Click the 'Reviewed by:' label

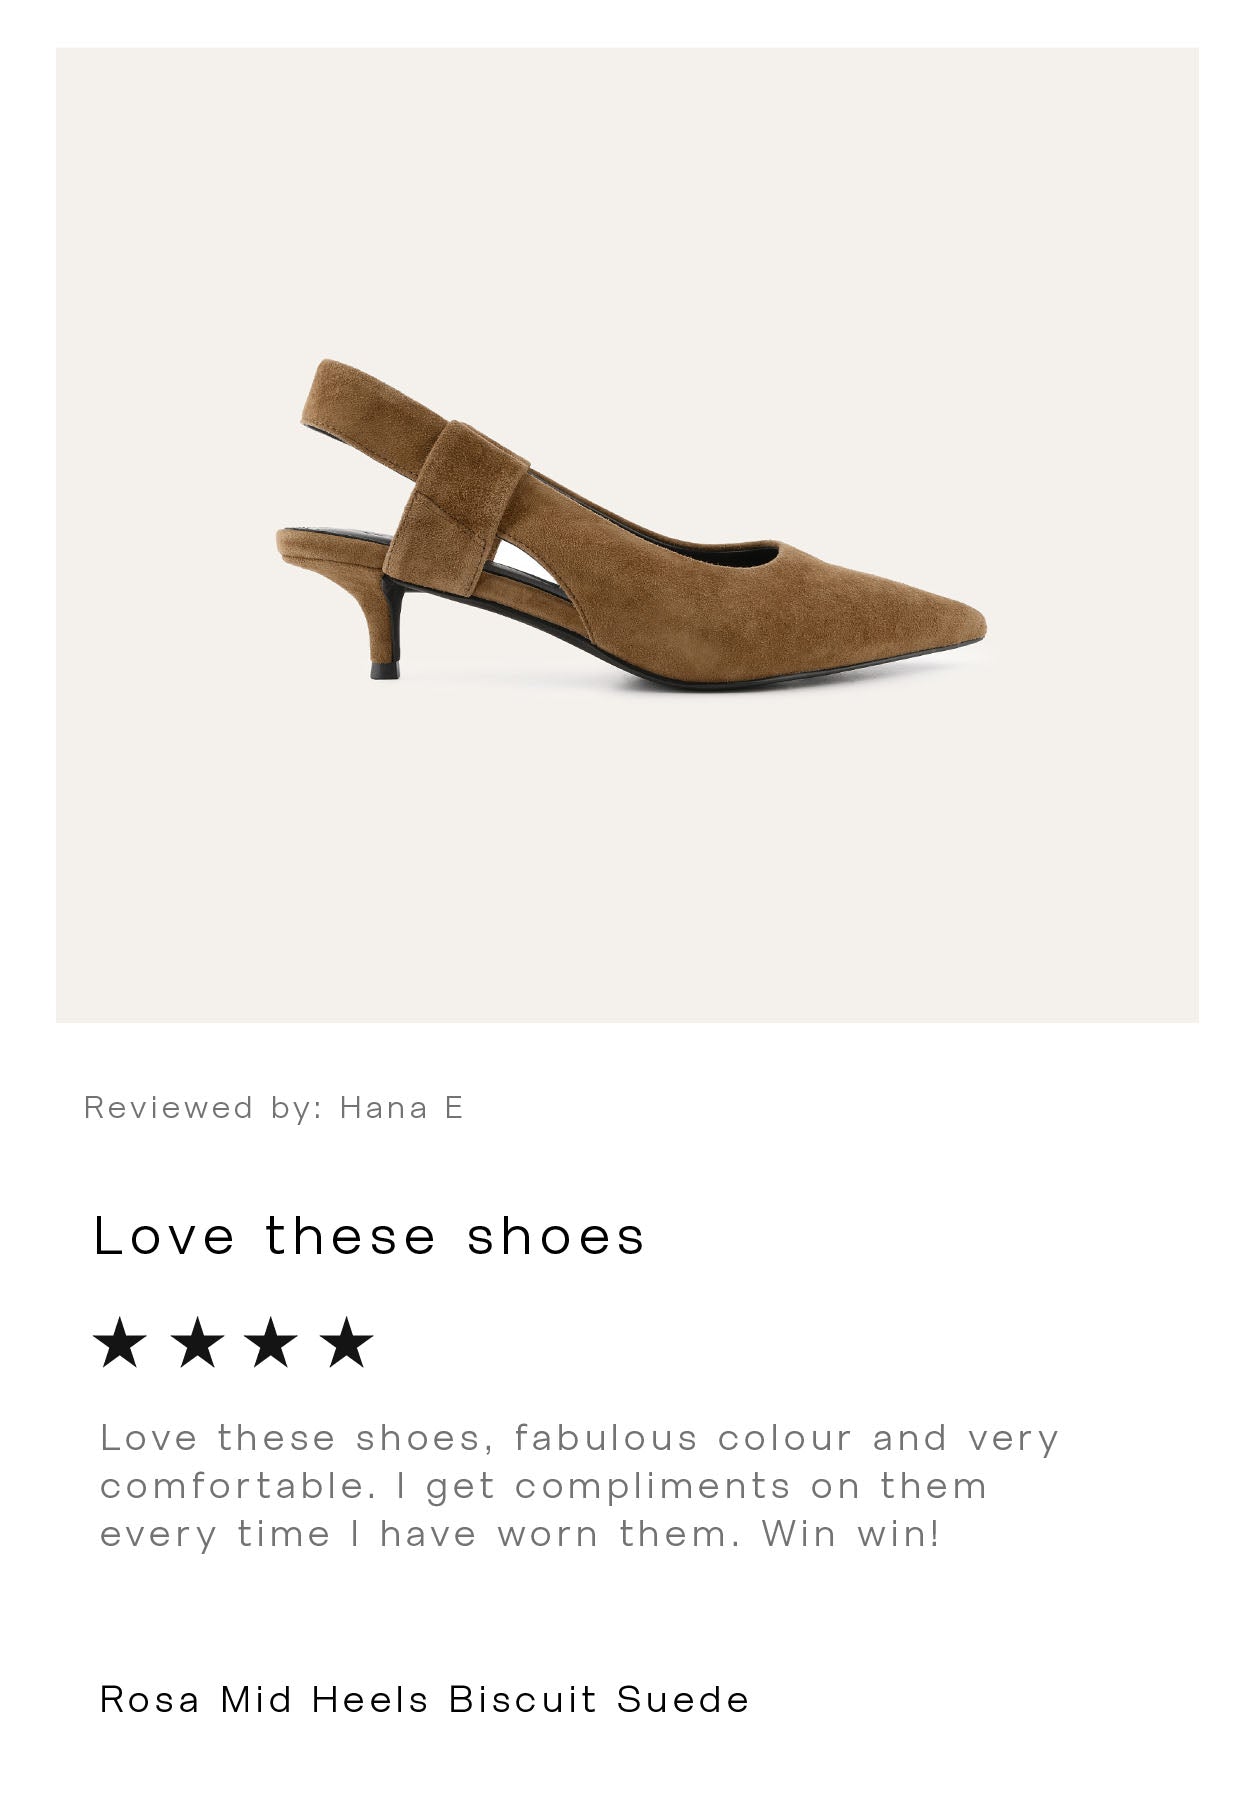click(203, 1107)
